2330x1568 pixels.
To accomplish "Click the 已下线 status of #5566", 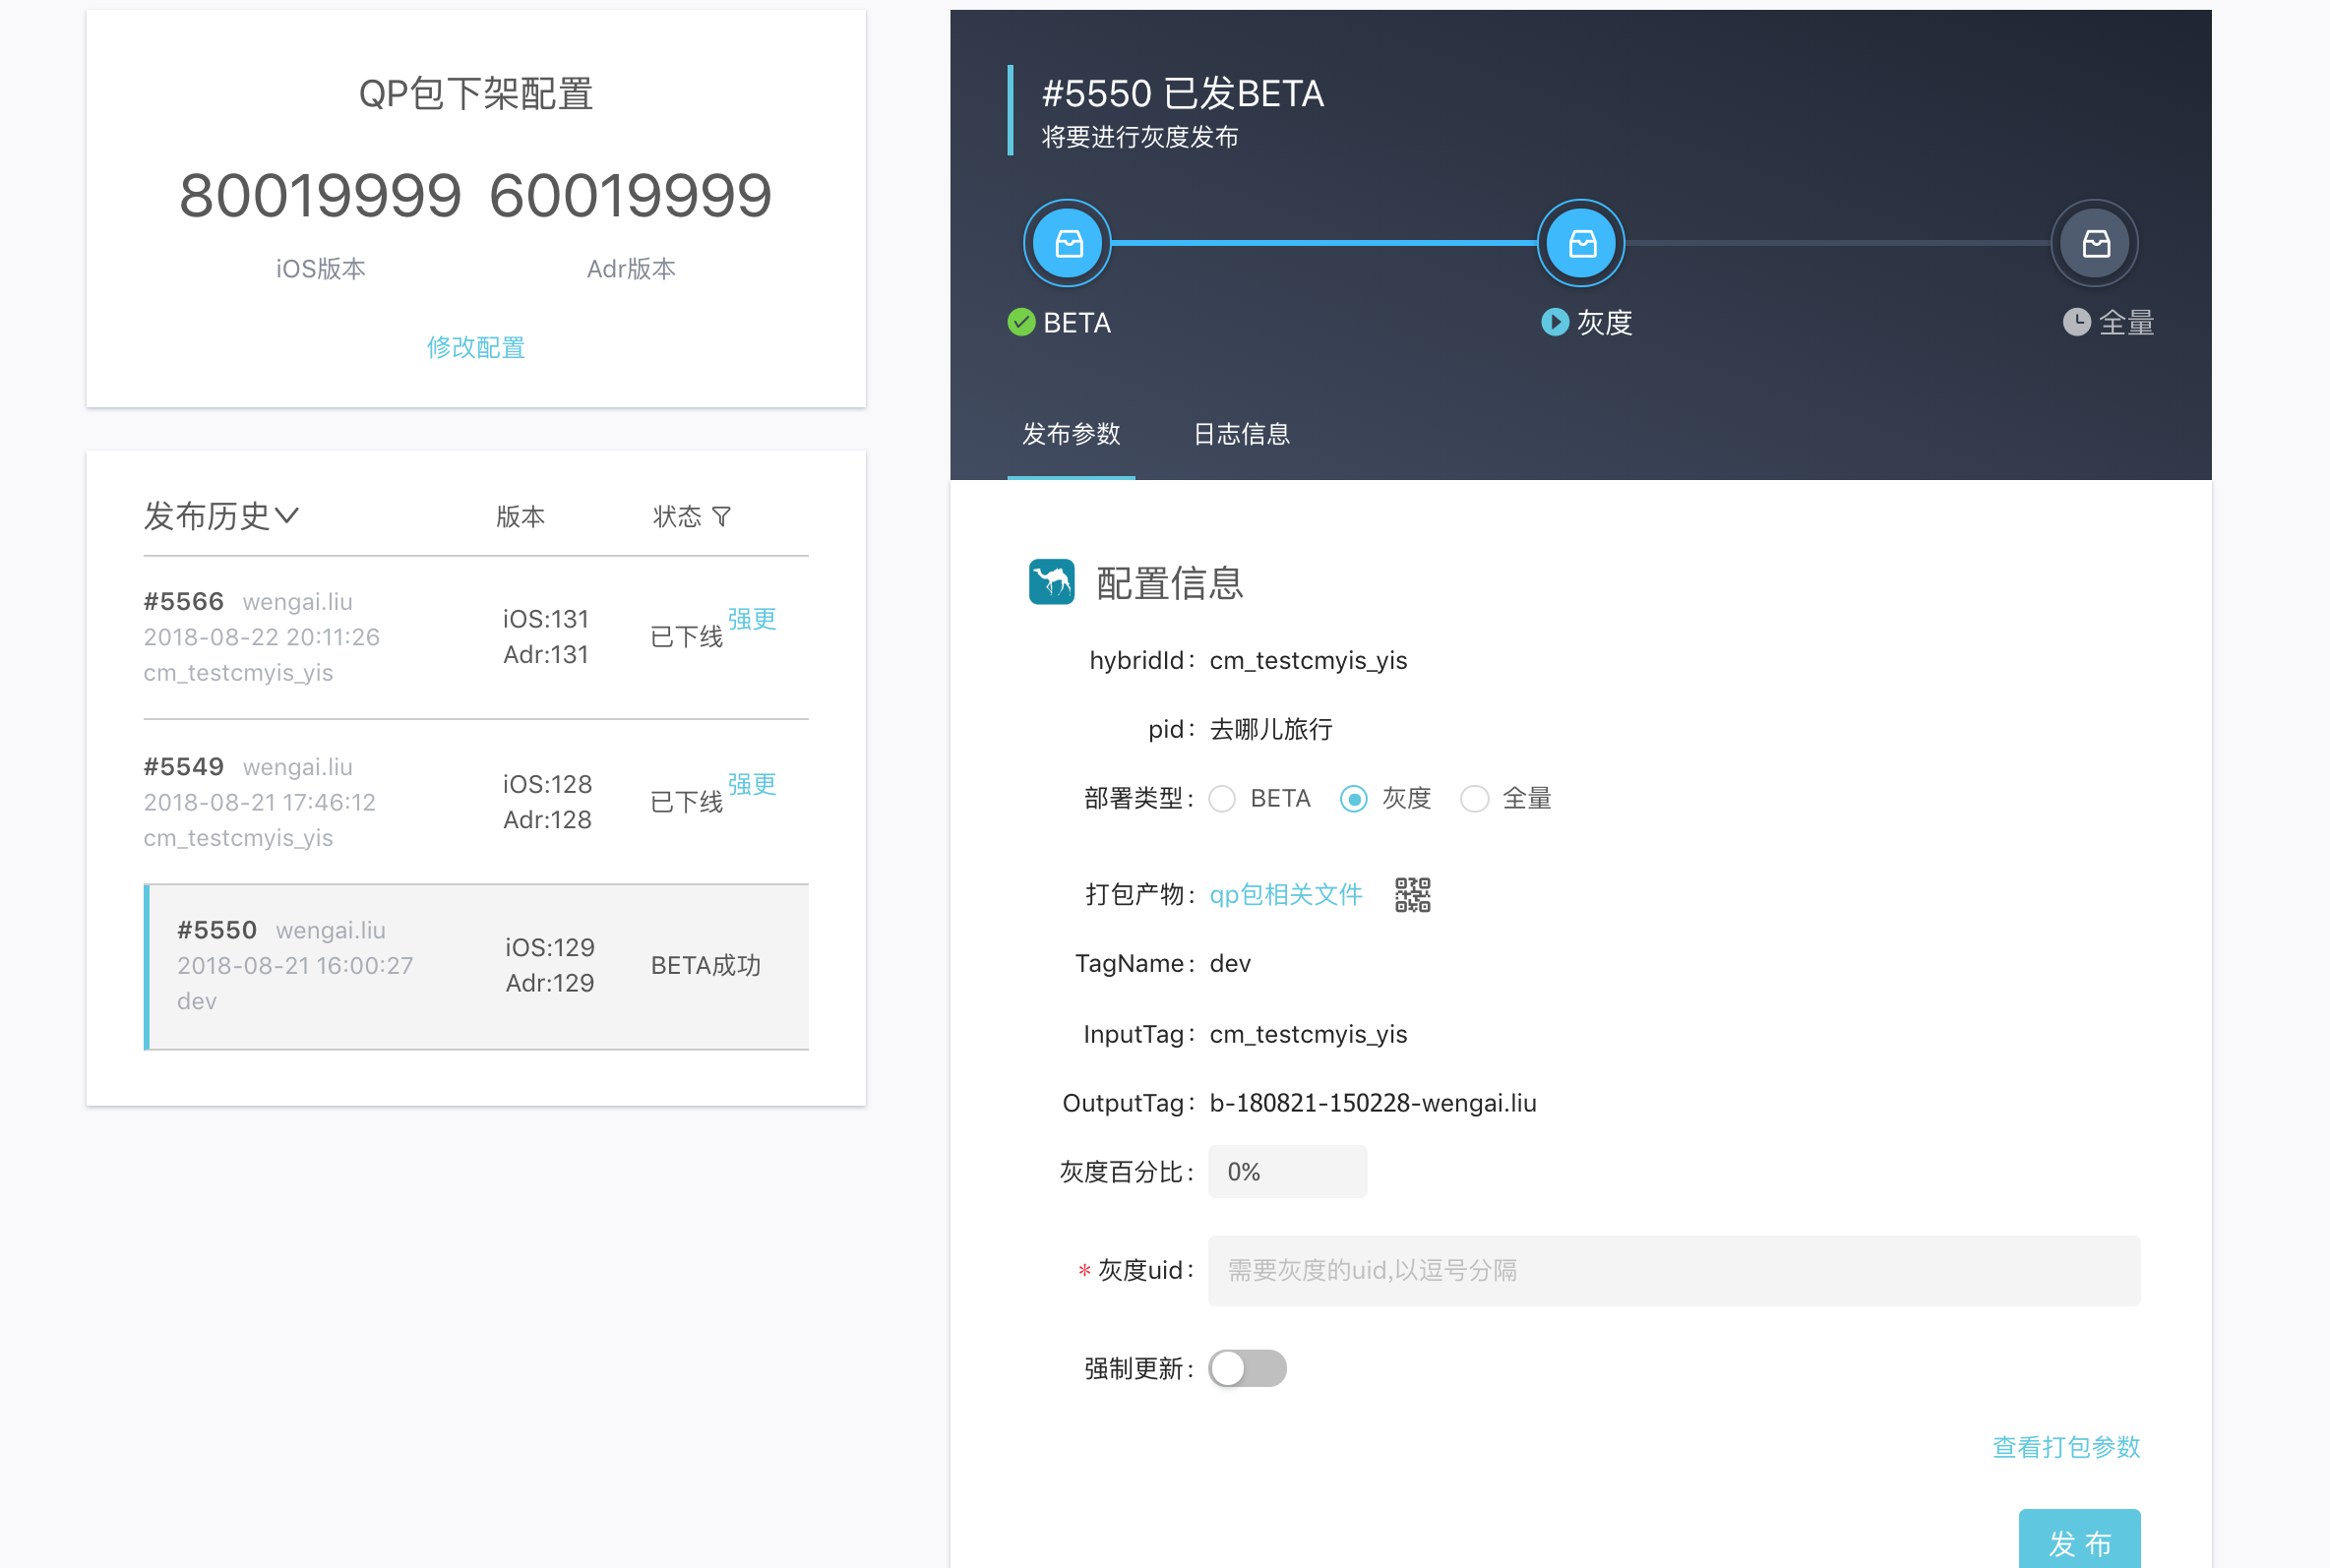I will click(x=686, y=637).
